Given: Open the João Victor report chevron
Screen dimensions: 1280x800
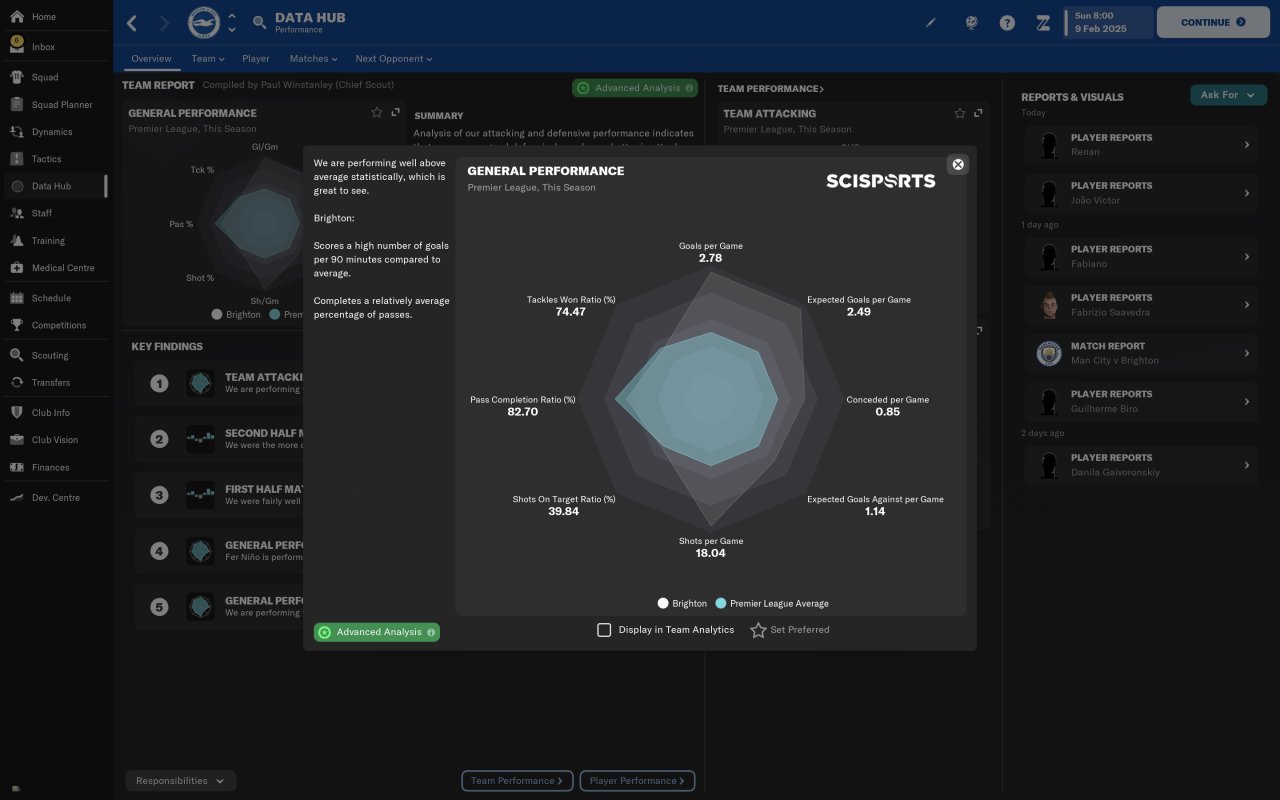Looking at the screenshot, I should point(1247,193).
